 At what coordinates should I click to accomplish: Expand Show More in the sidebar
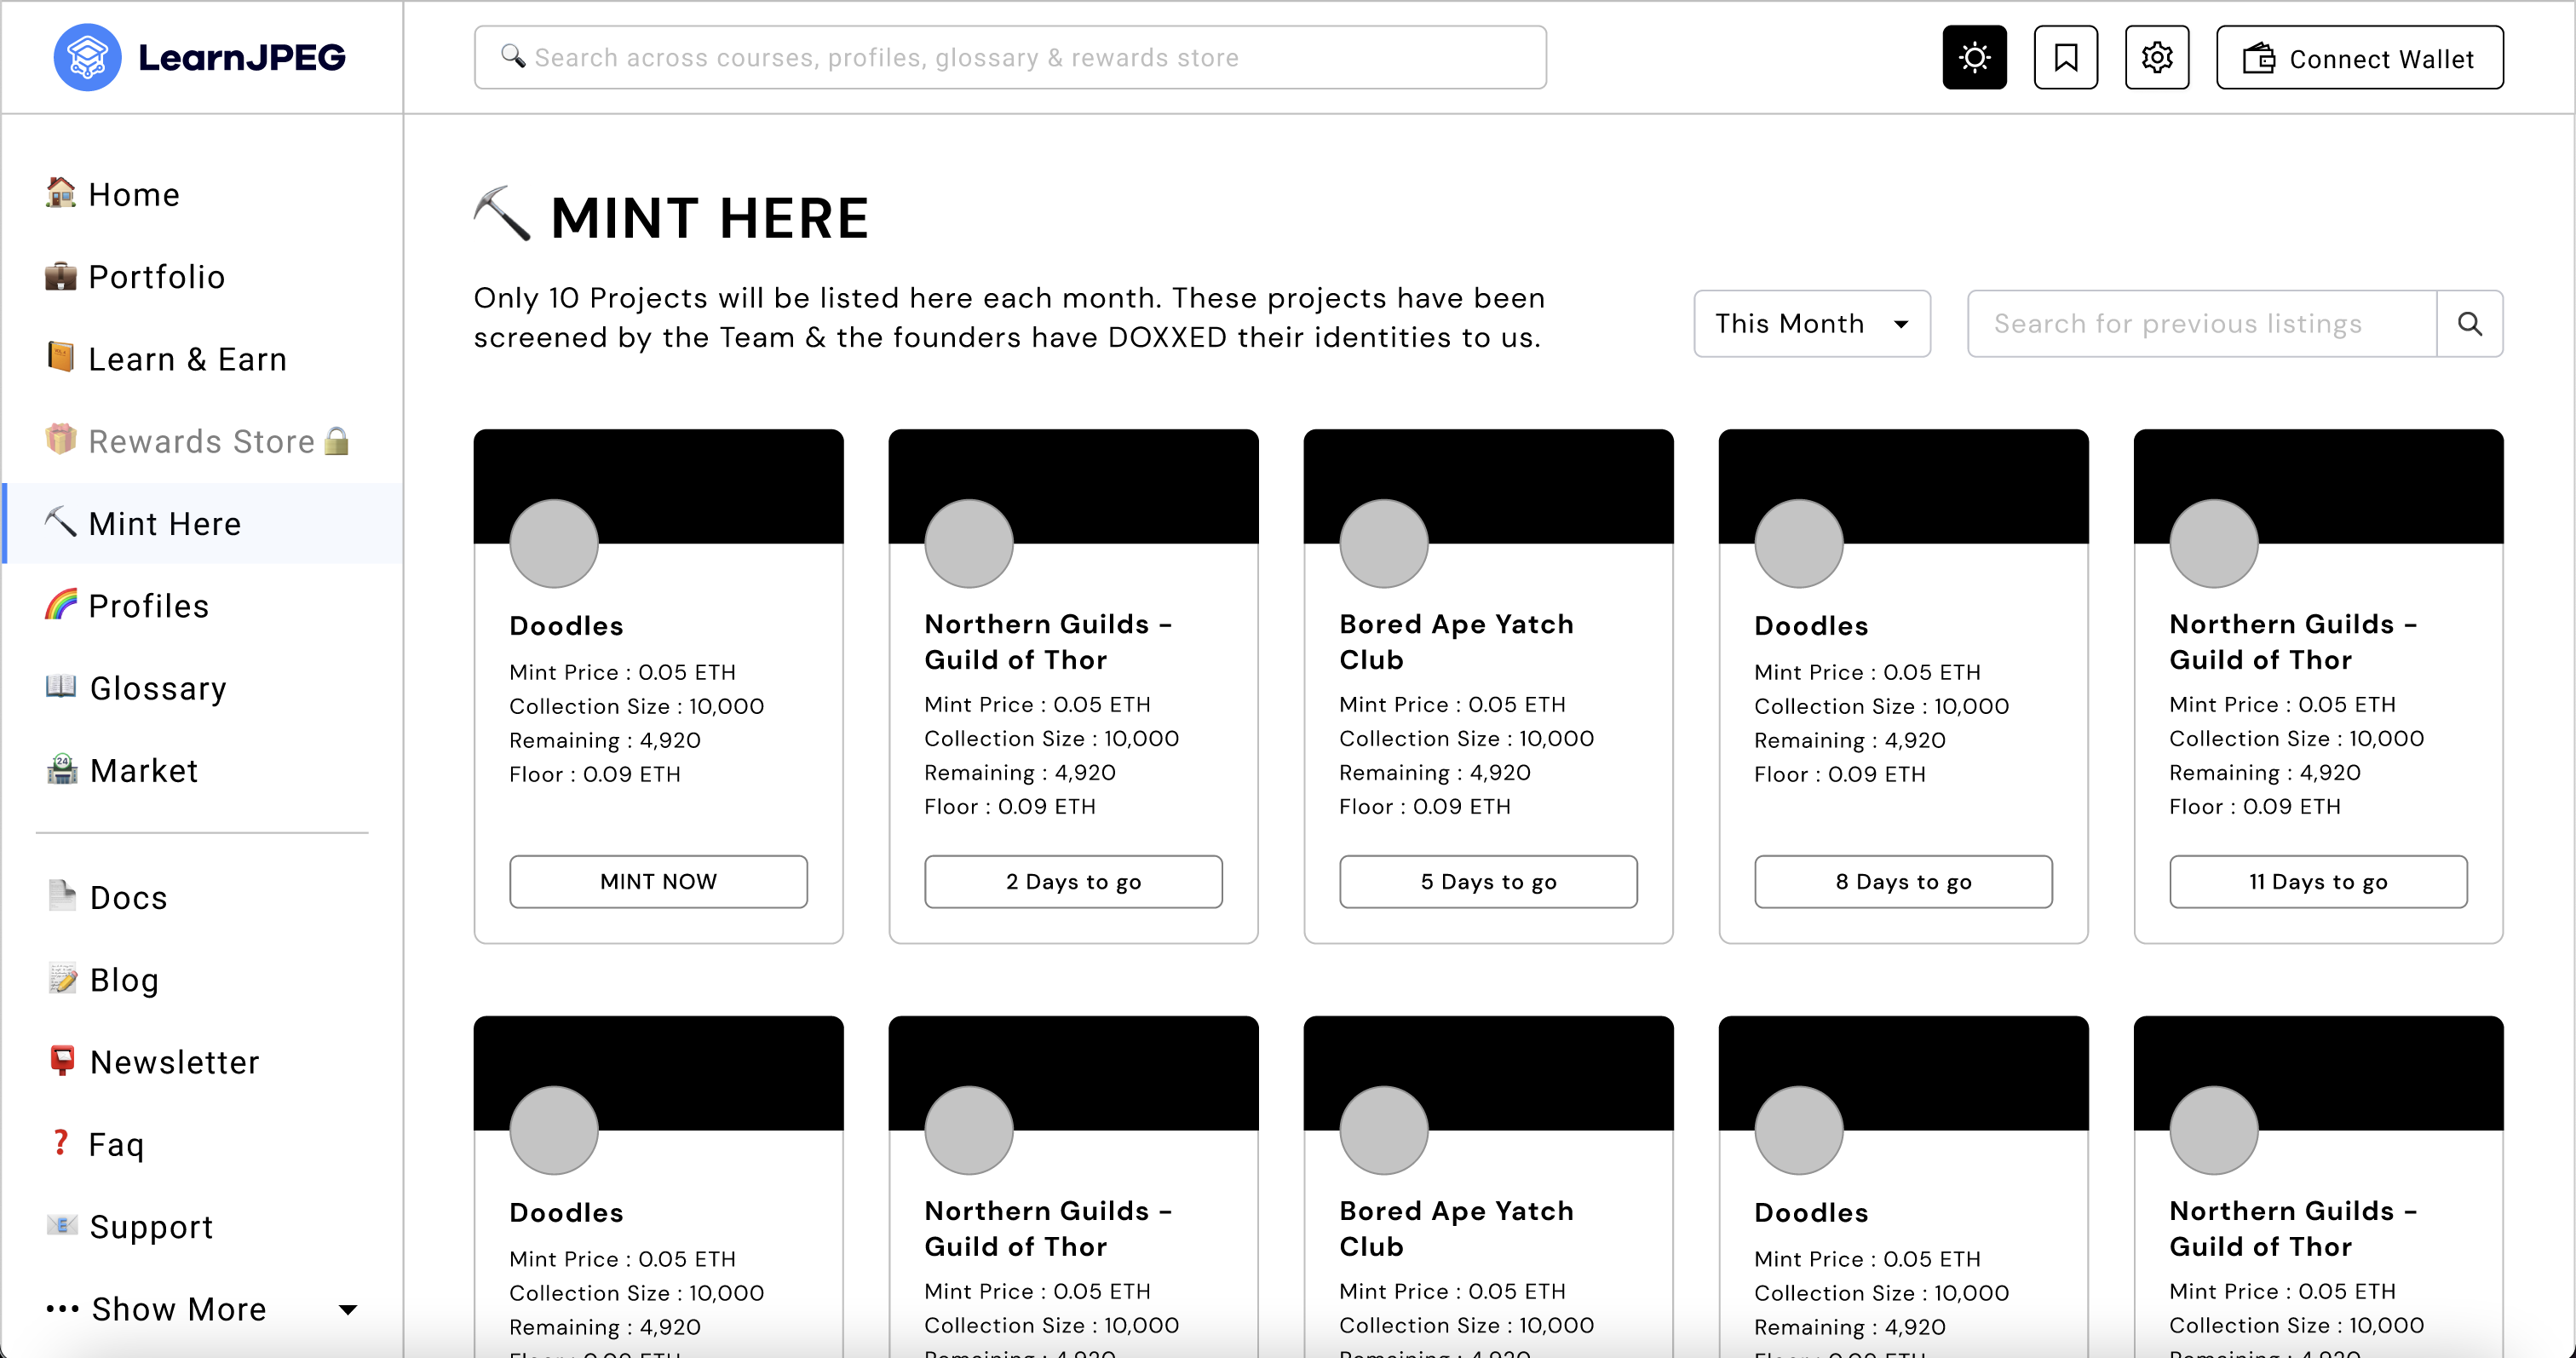pyautogui.click(x=202, y=1308)
